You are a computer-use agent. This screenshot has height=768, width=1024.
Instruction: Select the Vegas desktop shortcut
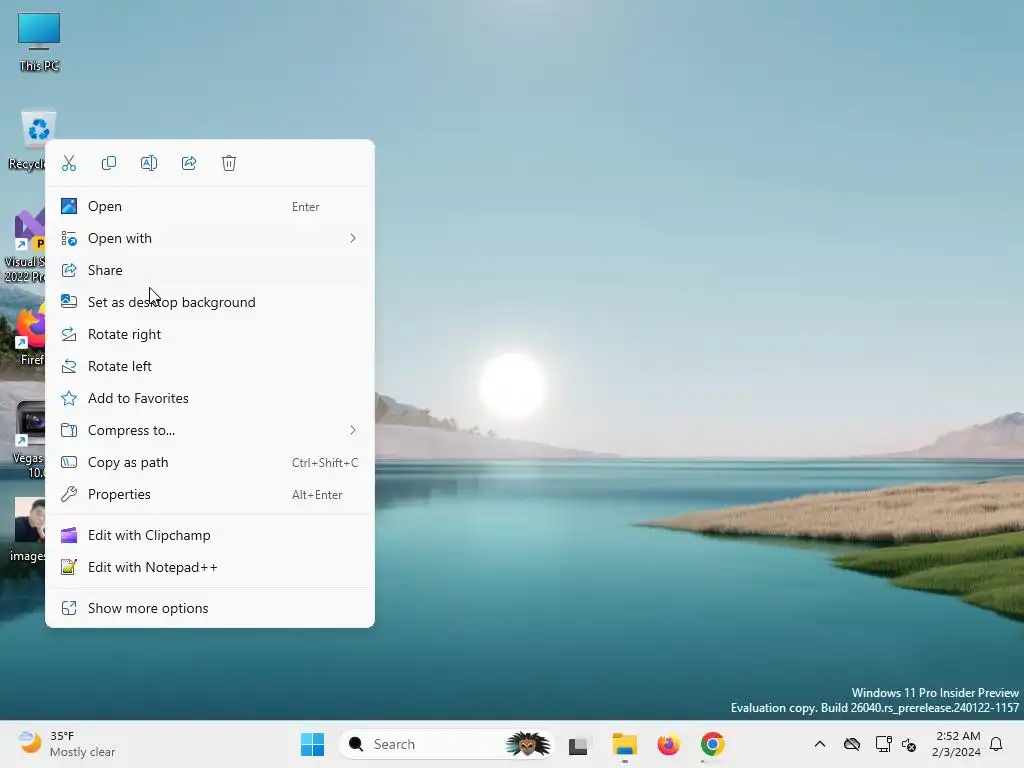pyautogui.click(x=29, y=440)
